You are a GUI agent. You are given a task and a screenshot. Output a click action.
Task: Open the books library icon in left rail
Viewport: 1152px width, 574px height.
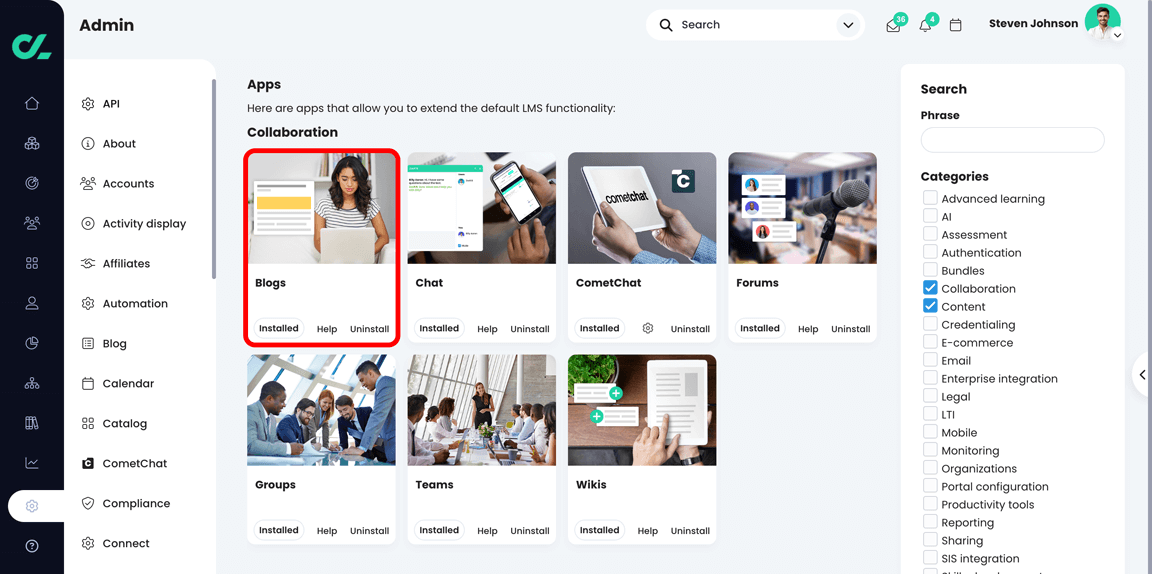[32, 423]
